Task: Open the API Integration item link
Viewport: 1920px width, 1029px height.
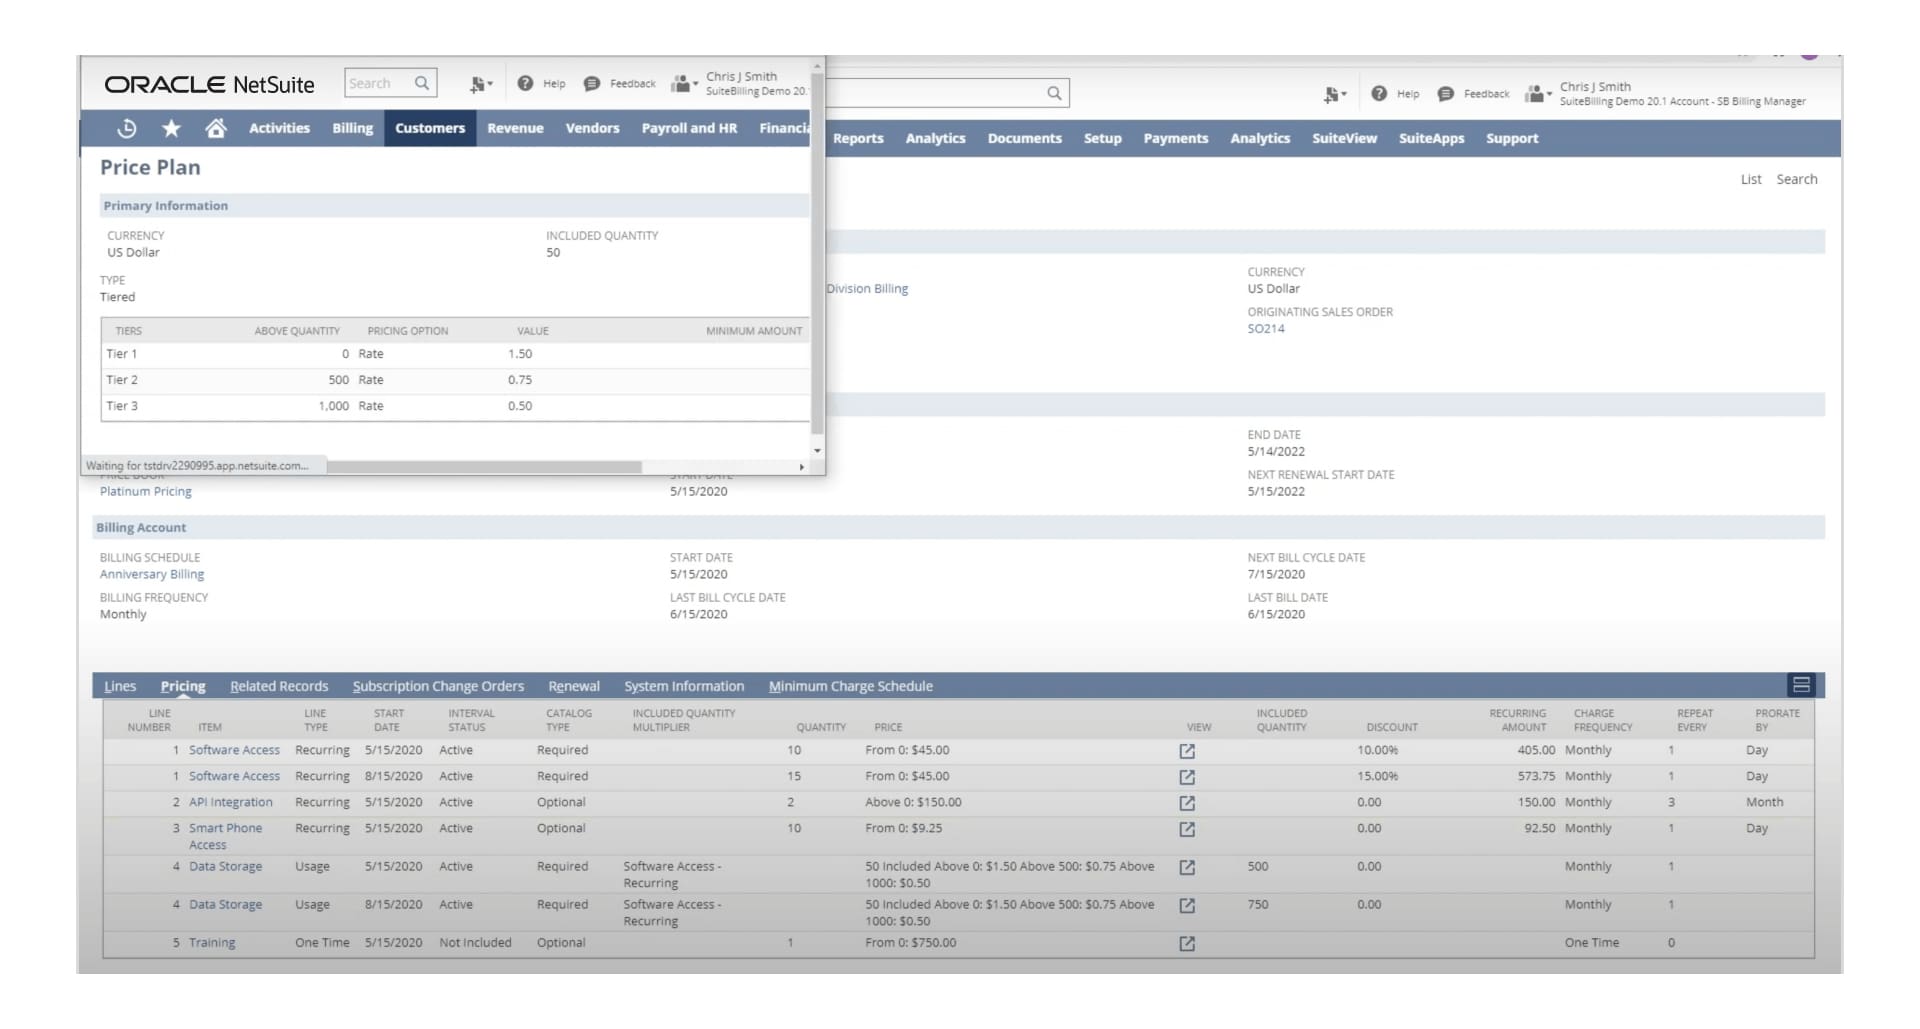Action: tap(231, 802)
